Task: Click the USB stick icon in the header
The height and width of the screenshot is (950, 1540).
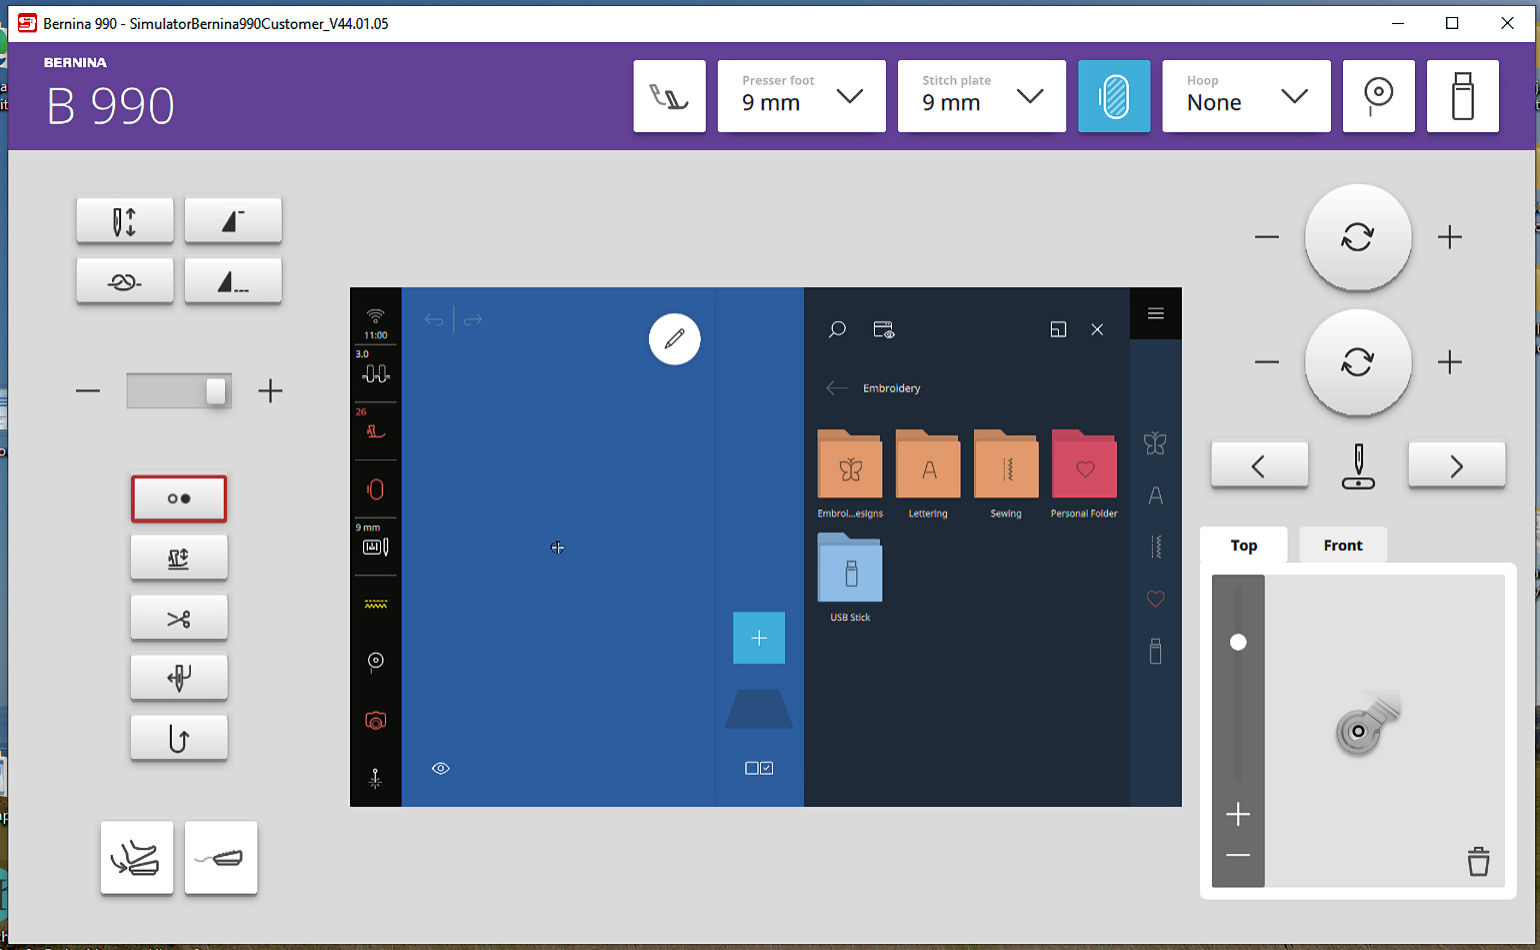Action: tap(1462, 96)
